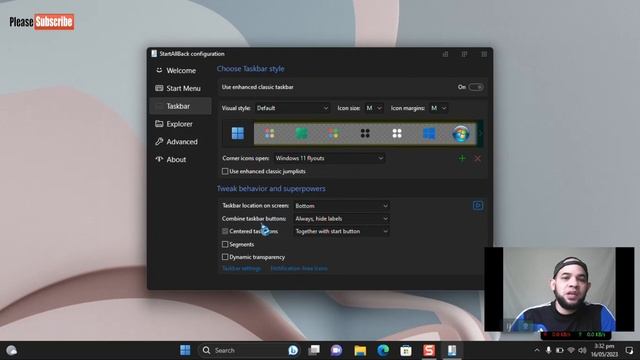
Task: Minimize StartAllBack configuration window
Action: point(445,54)
